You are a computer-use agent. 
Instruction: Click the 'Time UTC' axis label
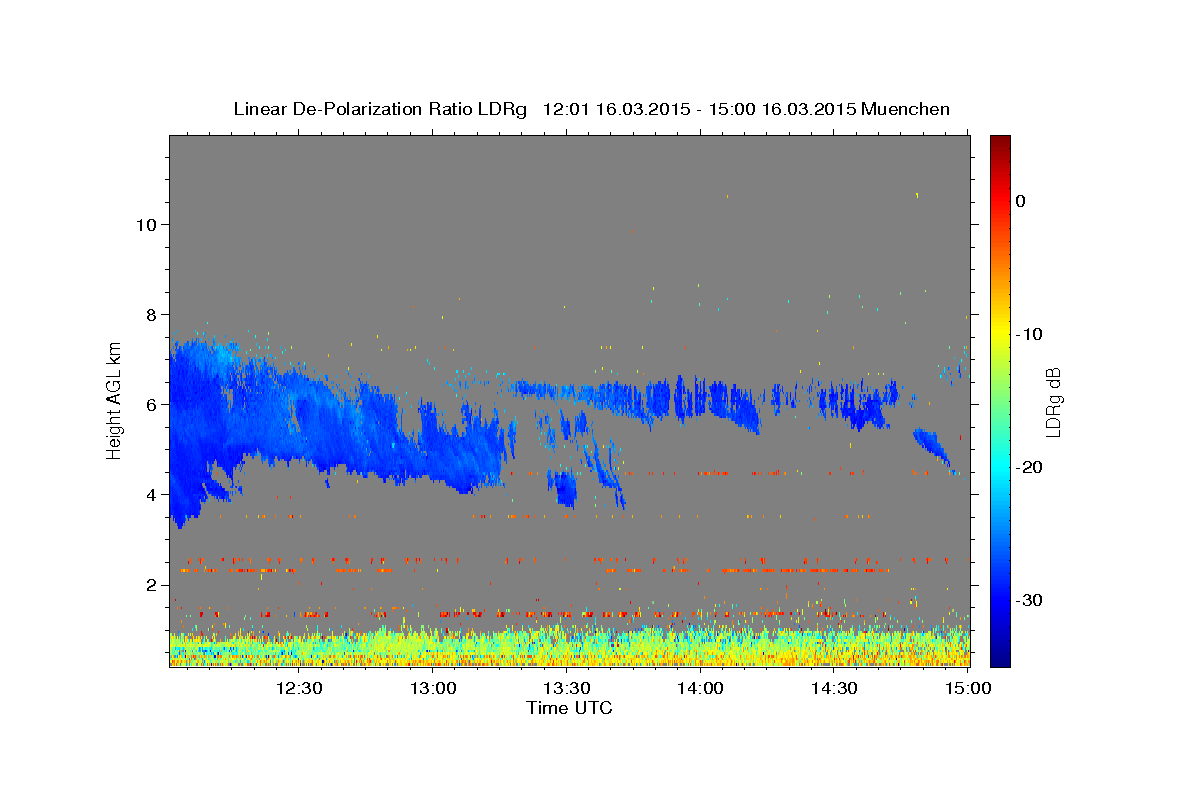[x=569, y=708]
